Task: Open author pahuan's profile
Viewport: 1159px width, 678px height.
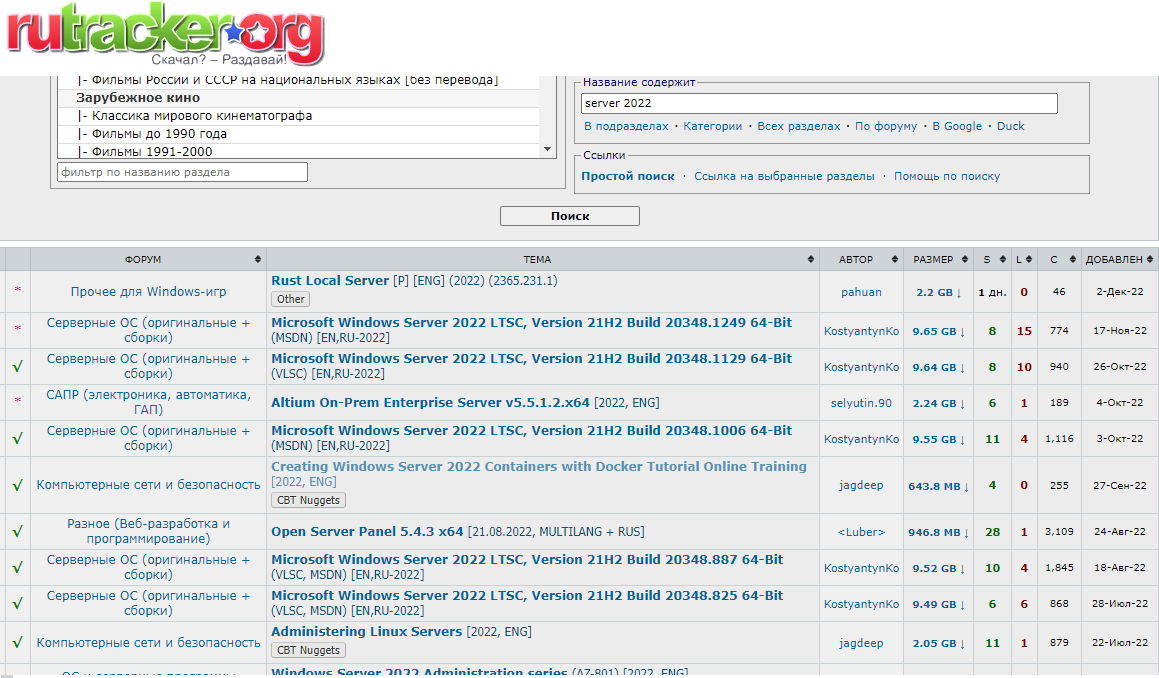Action: tap(861, 292)
